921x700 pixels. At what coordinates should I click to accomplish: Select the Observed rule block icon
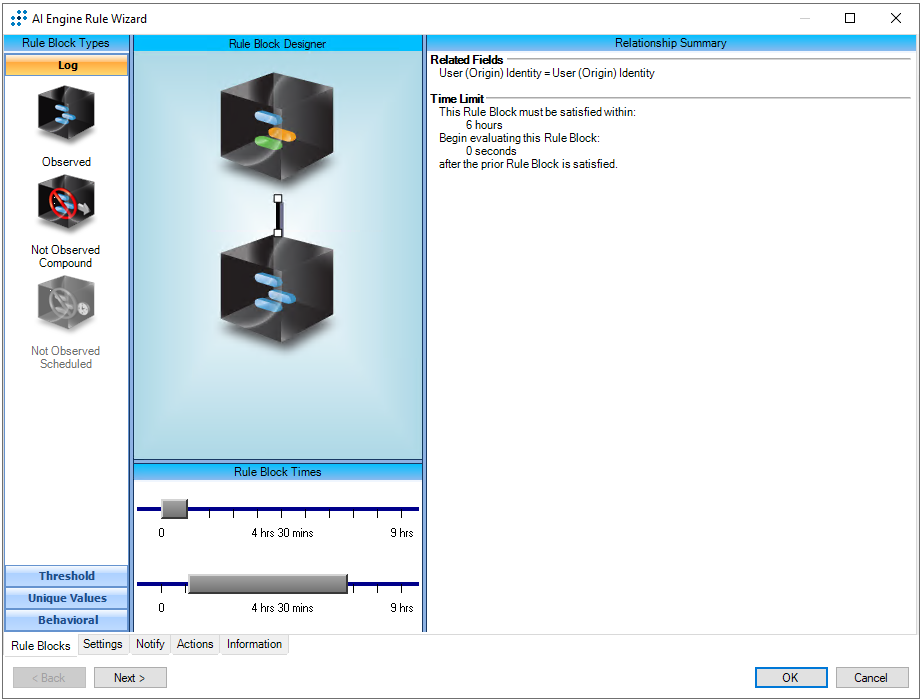66,115
